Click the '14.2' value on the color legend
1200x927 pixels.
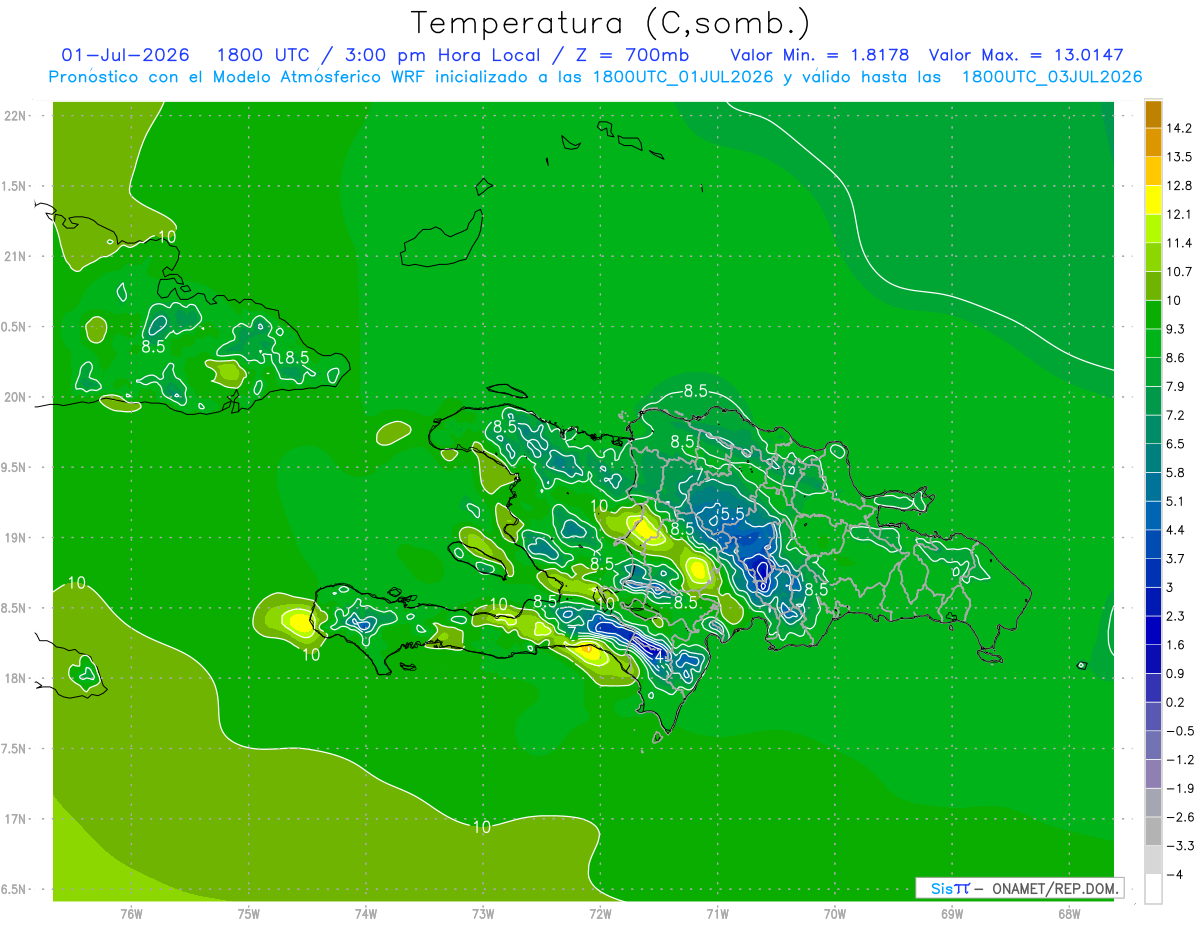point(1179,128)
